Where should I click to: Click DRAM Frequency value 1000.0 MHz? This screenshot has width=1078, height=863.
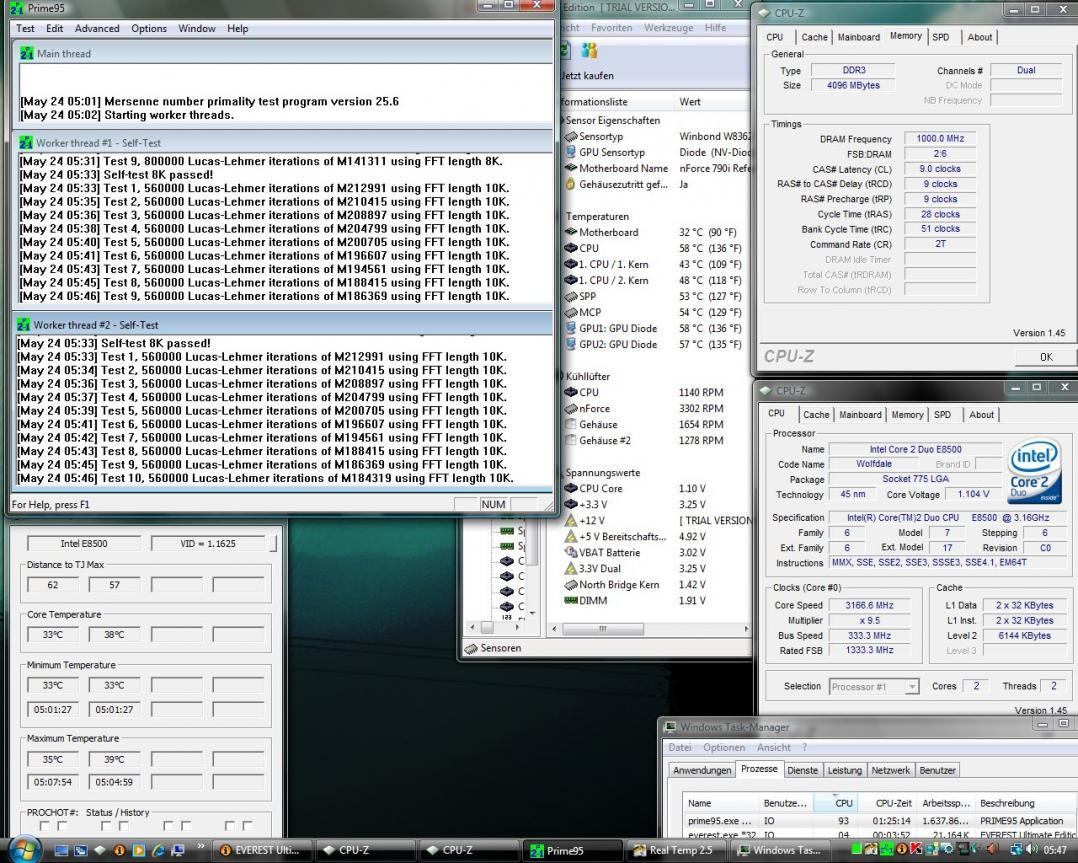(940, 138)
